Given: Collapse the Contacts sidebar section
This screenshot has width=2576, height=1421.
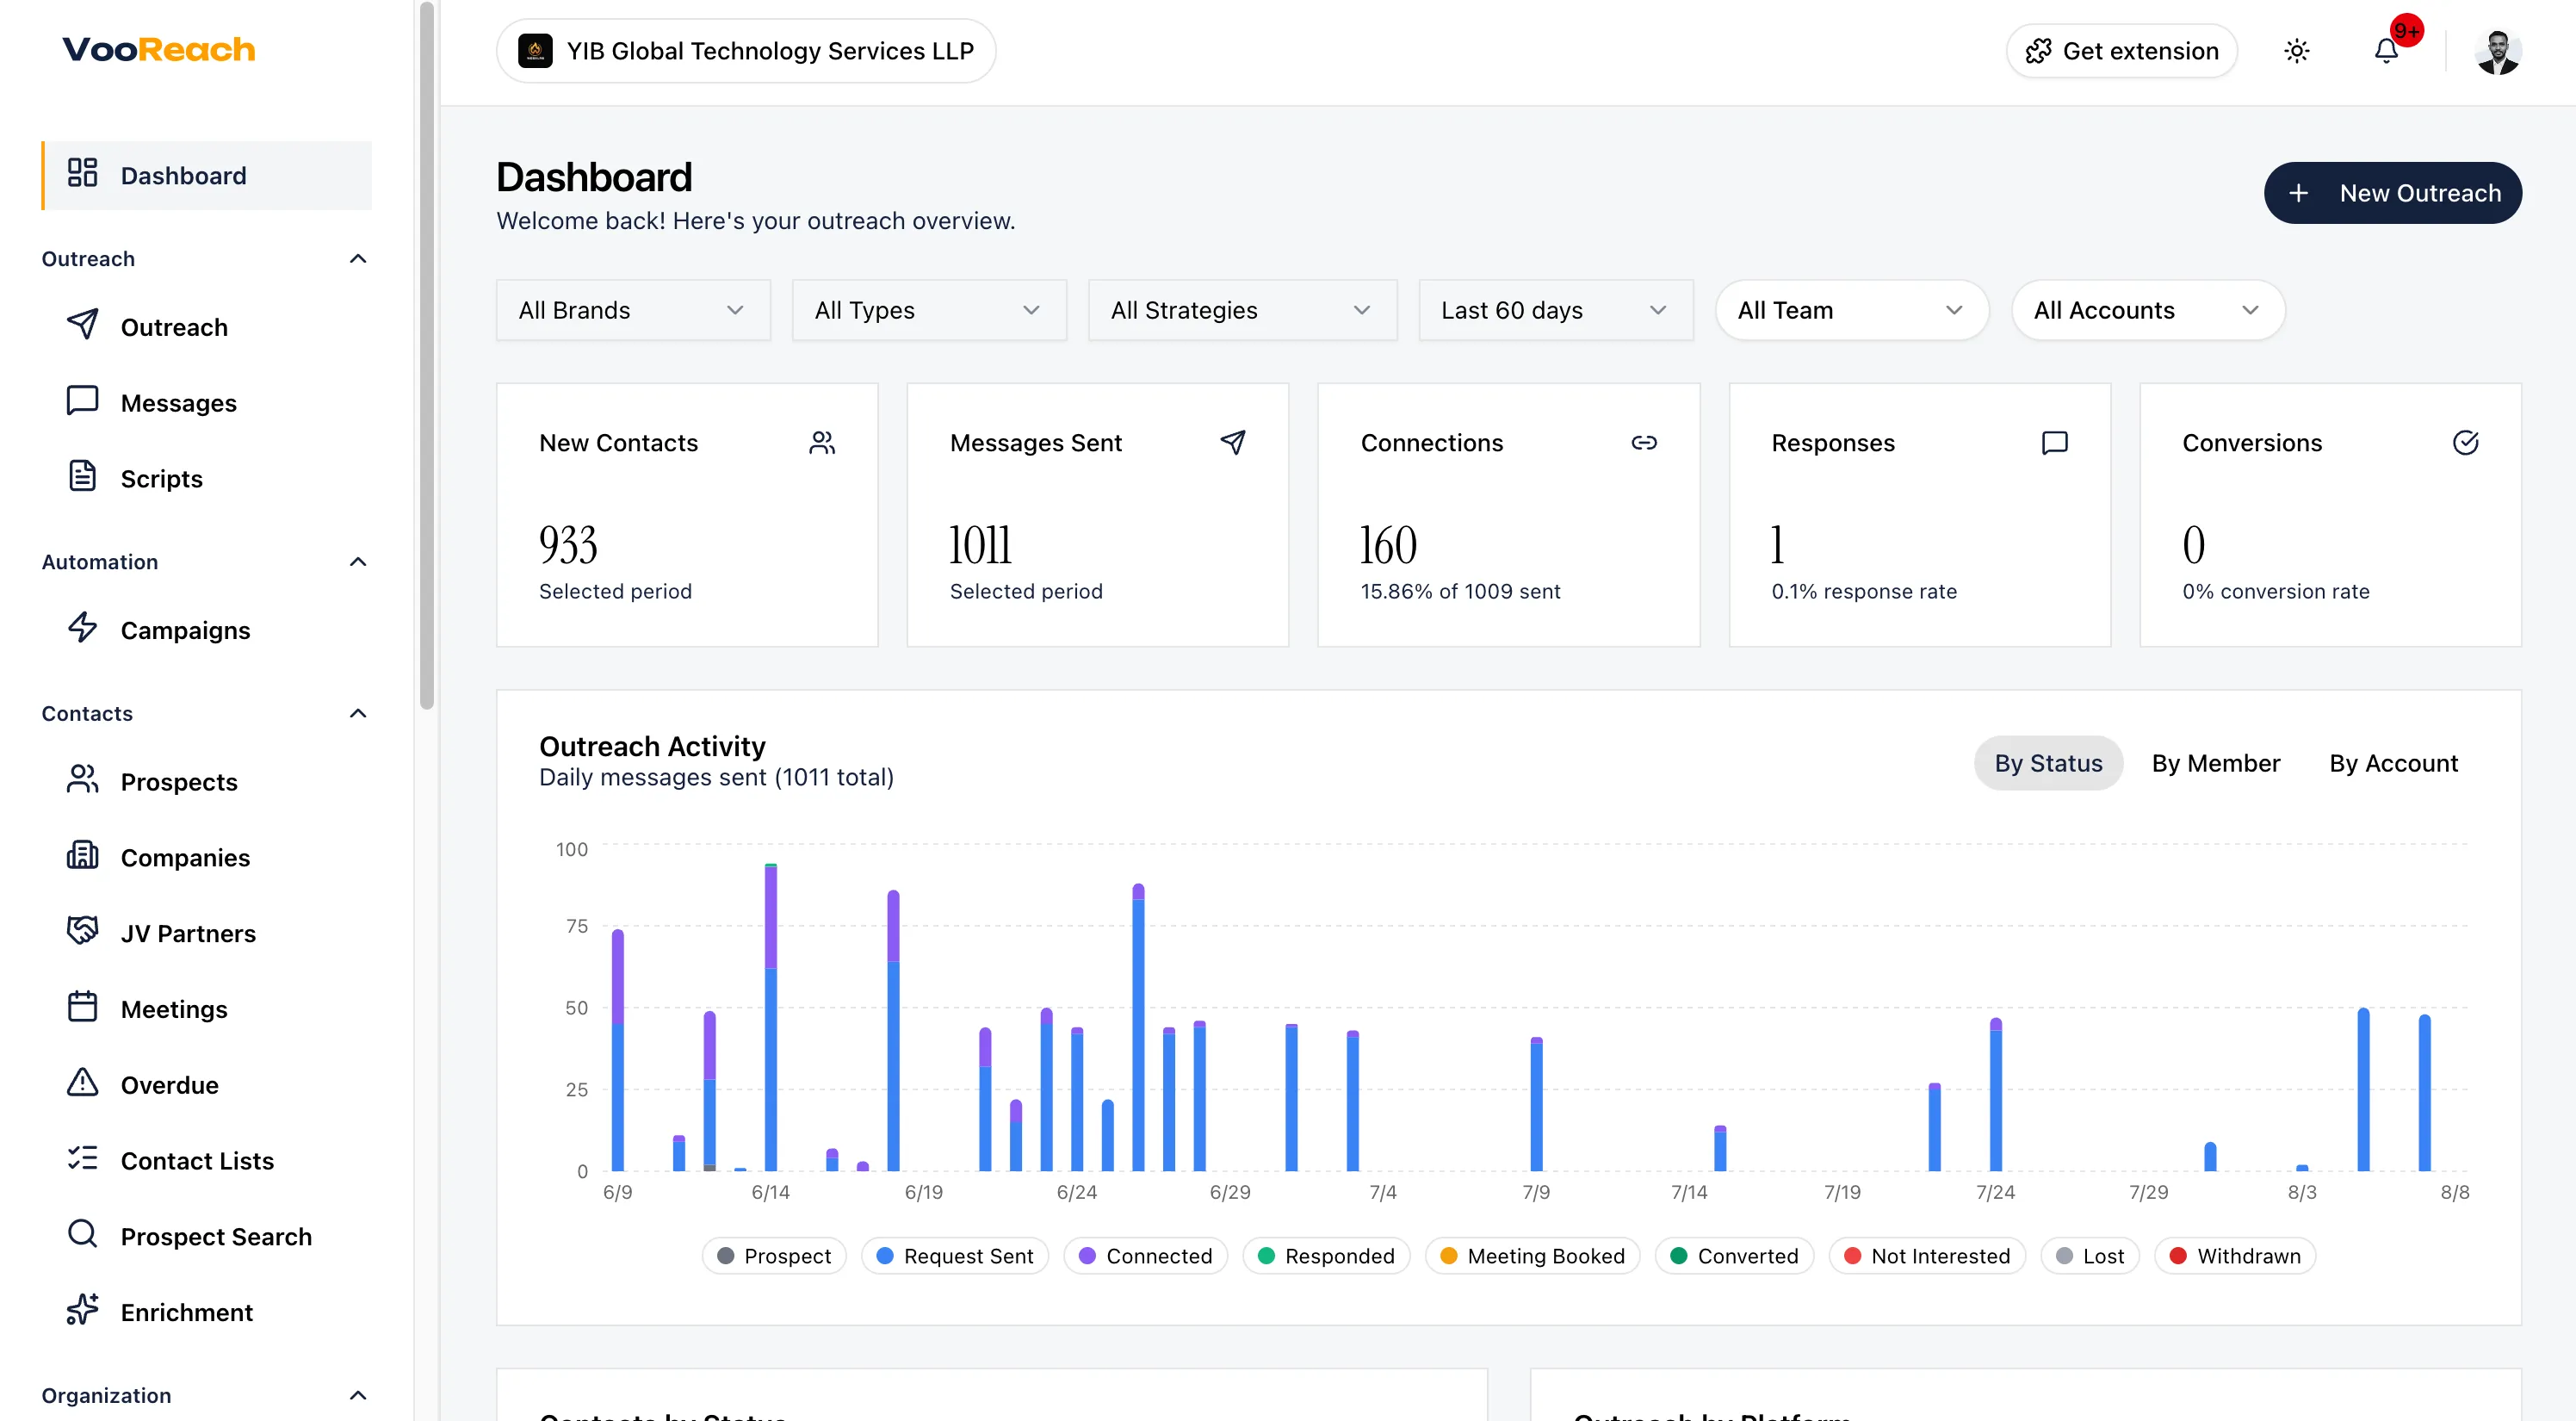Looking at the screenshot, I should click(358, 713).
